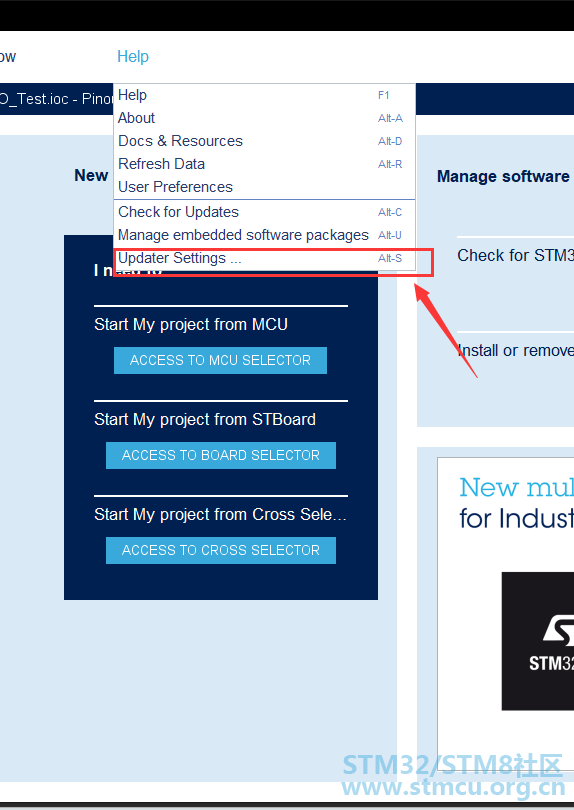Viewport: 574px width, 810px height.
Task: Click ACCESS TO BOARD SELECTOR button
Action: coord(221,455)
